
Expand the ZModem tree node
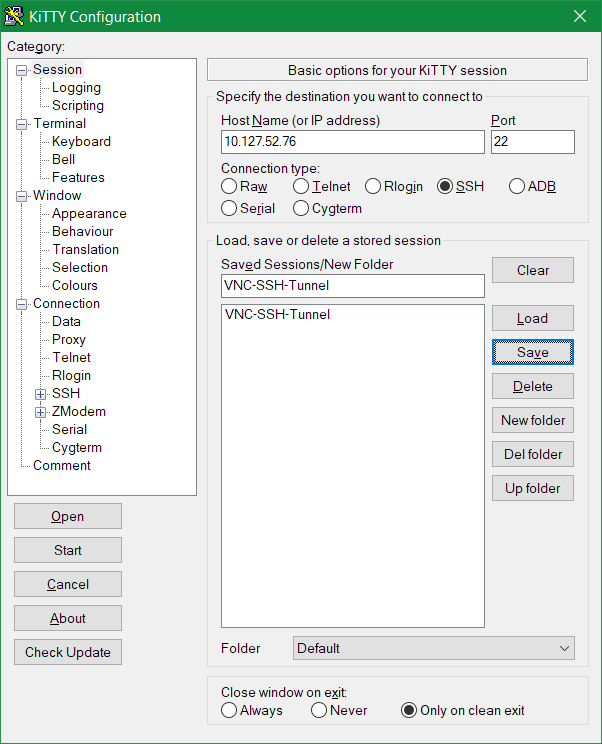(x=41, y=412)
